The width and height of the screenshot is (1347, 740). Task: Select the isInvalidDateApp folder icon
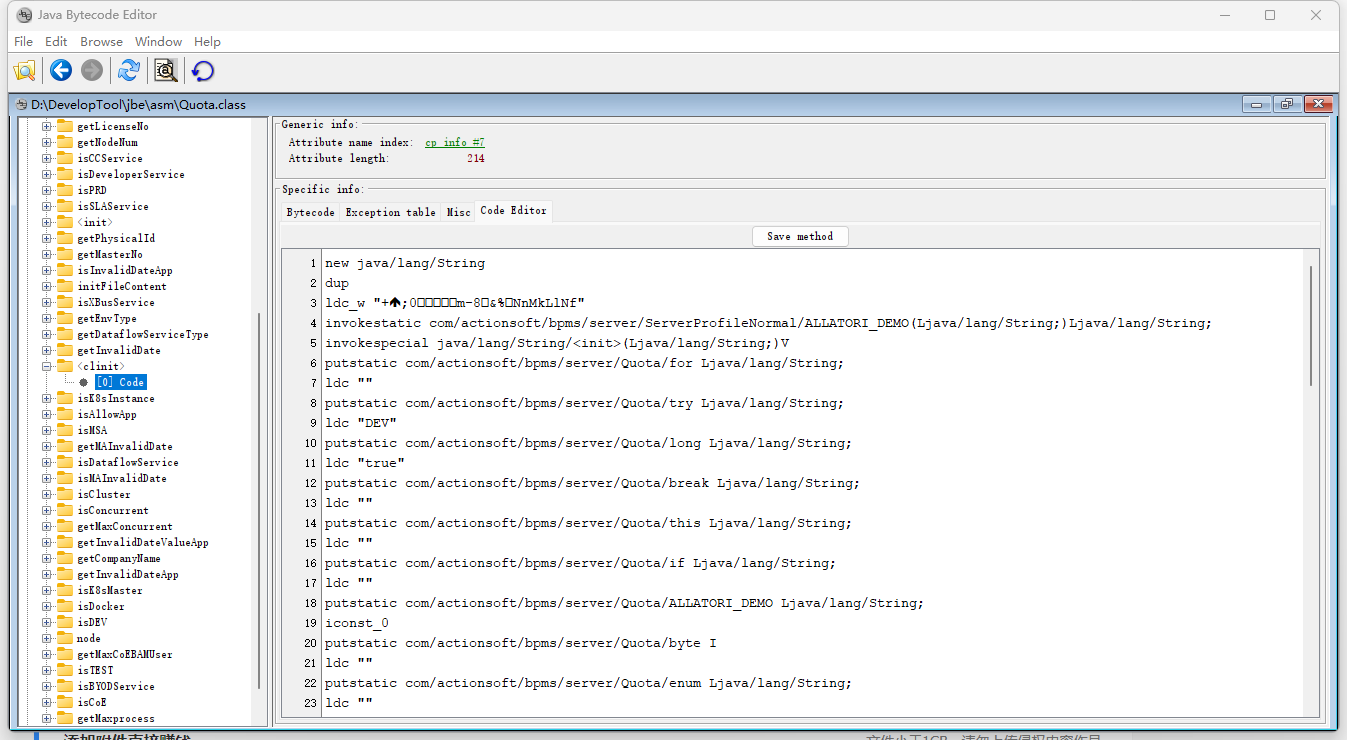point(65,270)
